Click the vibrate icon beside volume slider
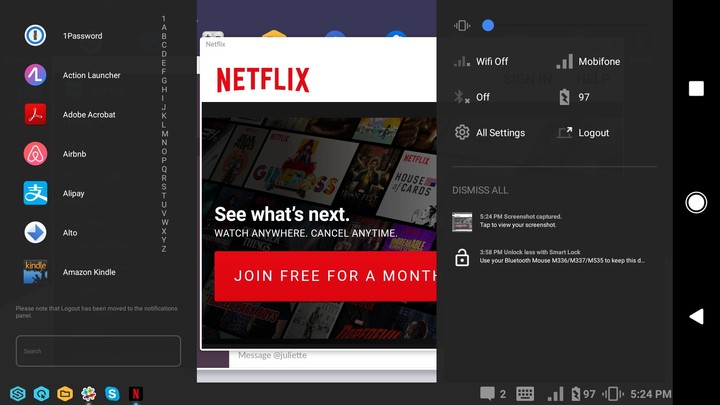The width and height of the screenshot is (720, 405). [x=462, y=25]
